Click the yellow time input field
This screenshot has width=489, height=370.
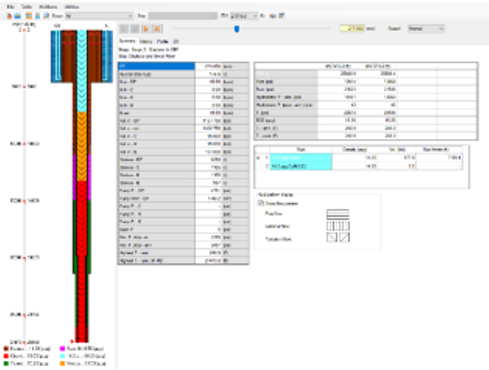(x=352, y=29)
